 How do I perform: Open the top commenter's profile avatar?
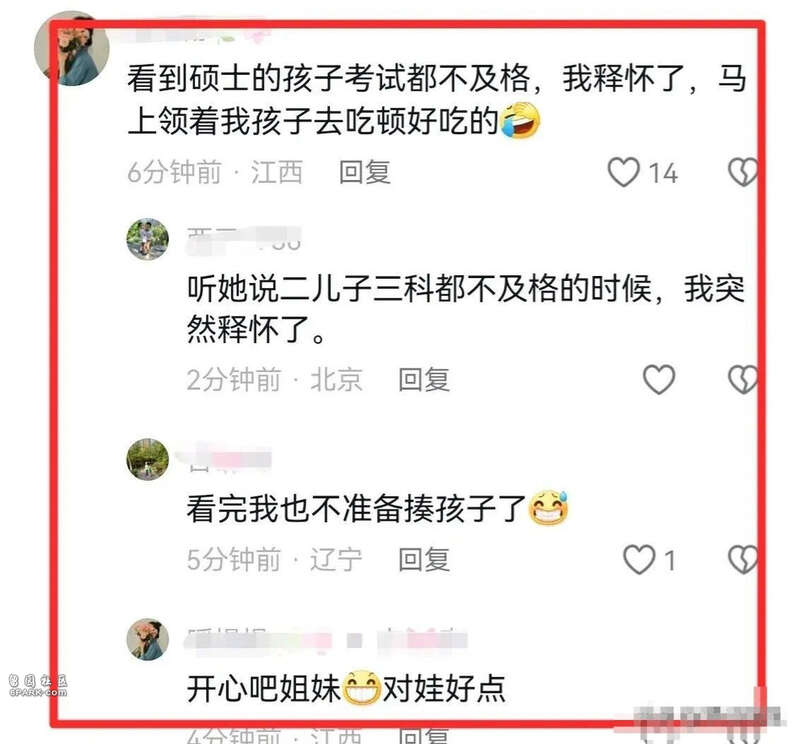click(x=71, y=48)
